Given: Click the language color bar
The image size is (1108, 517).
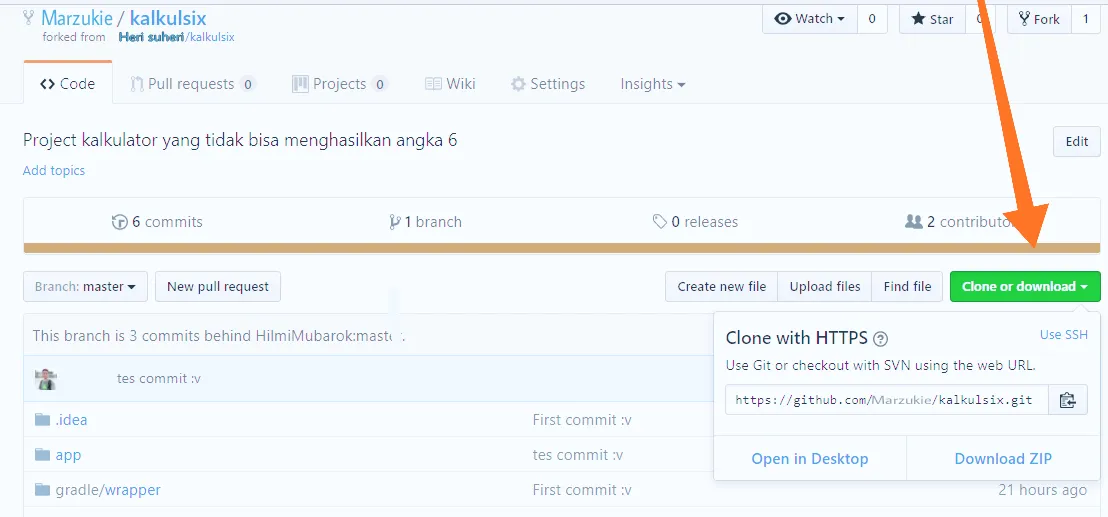Looking at the screenshot, I should point(562,248).
